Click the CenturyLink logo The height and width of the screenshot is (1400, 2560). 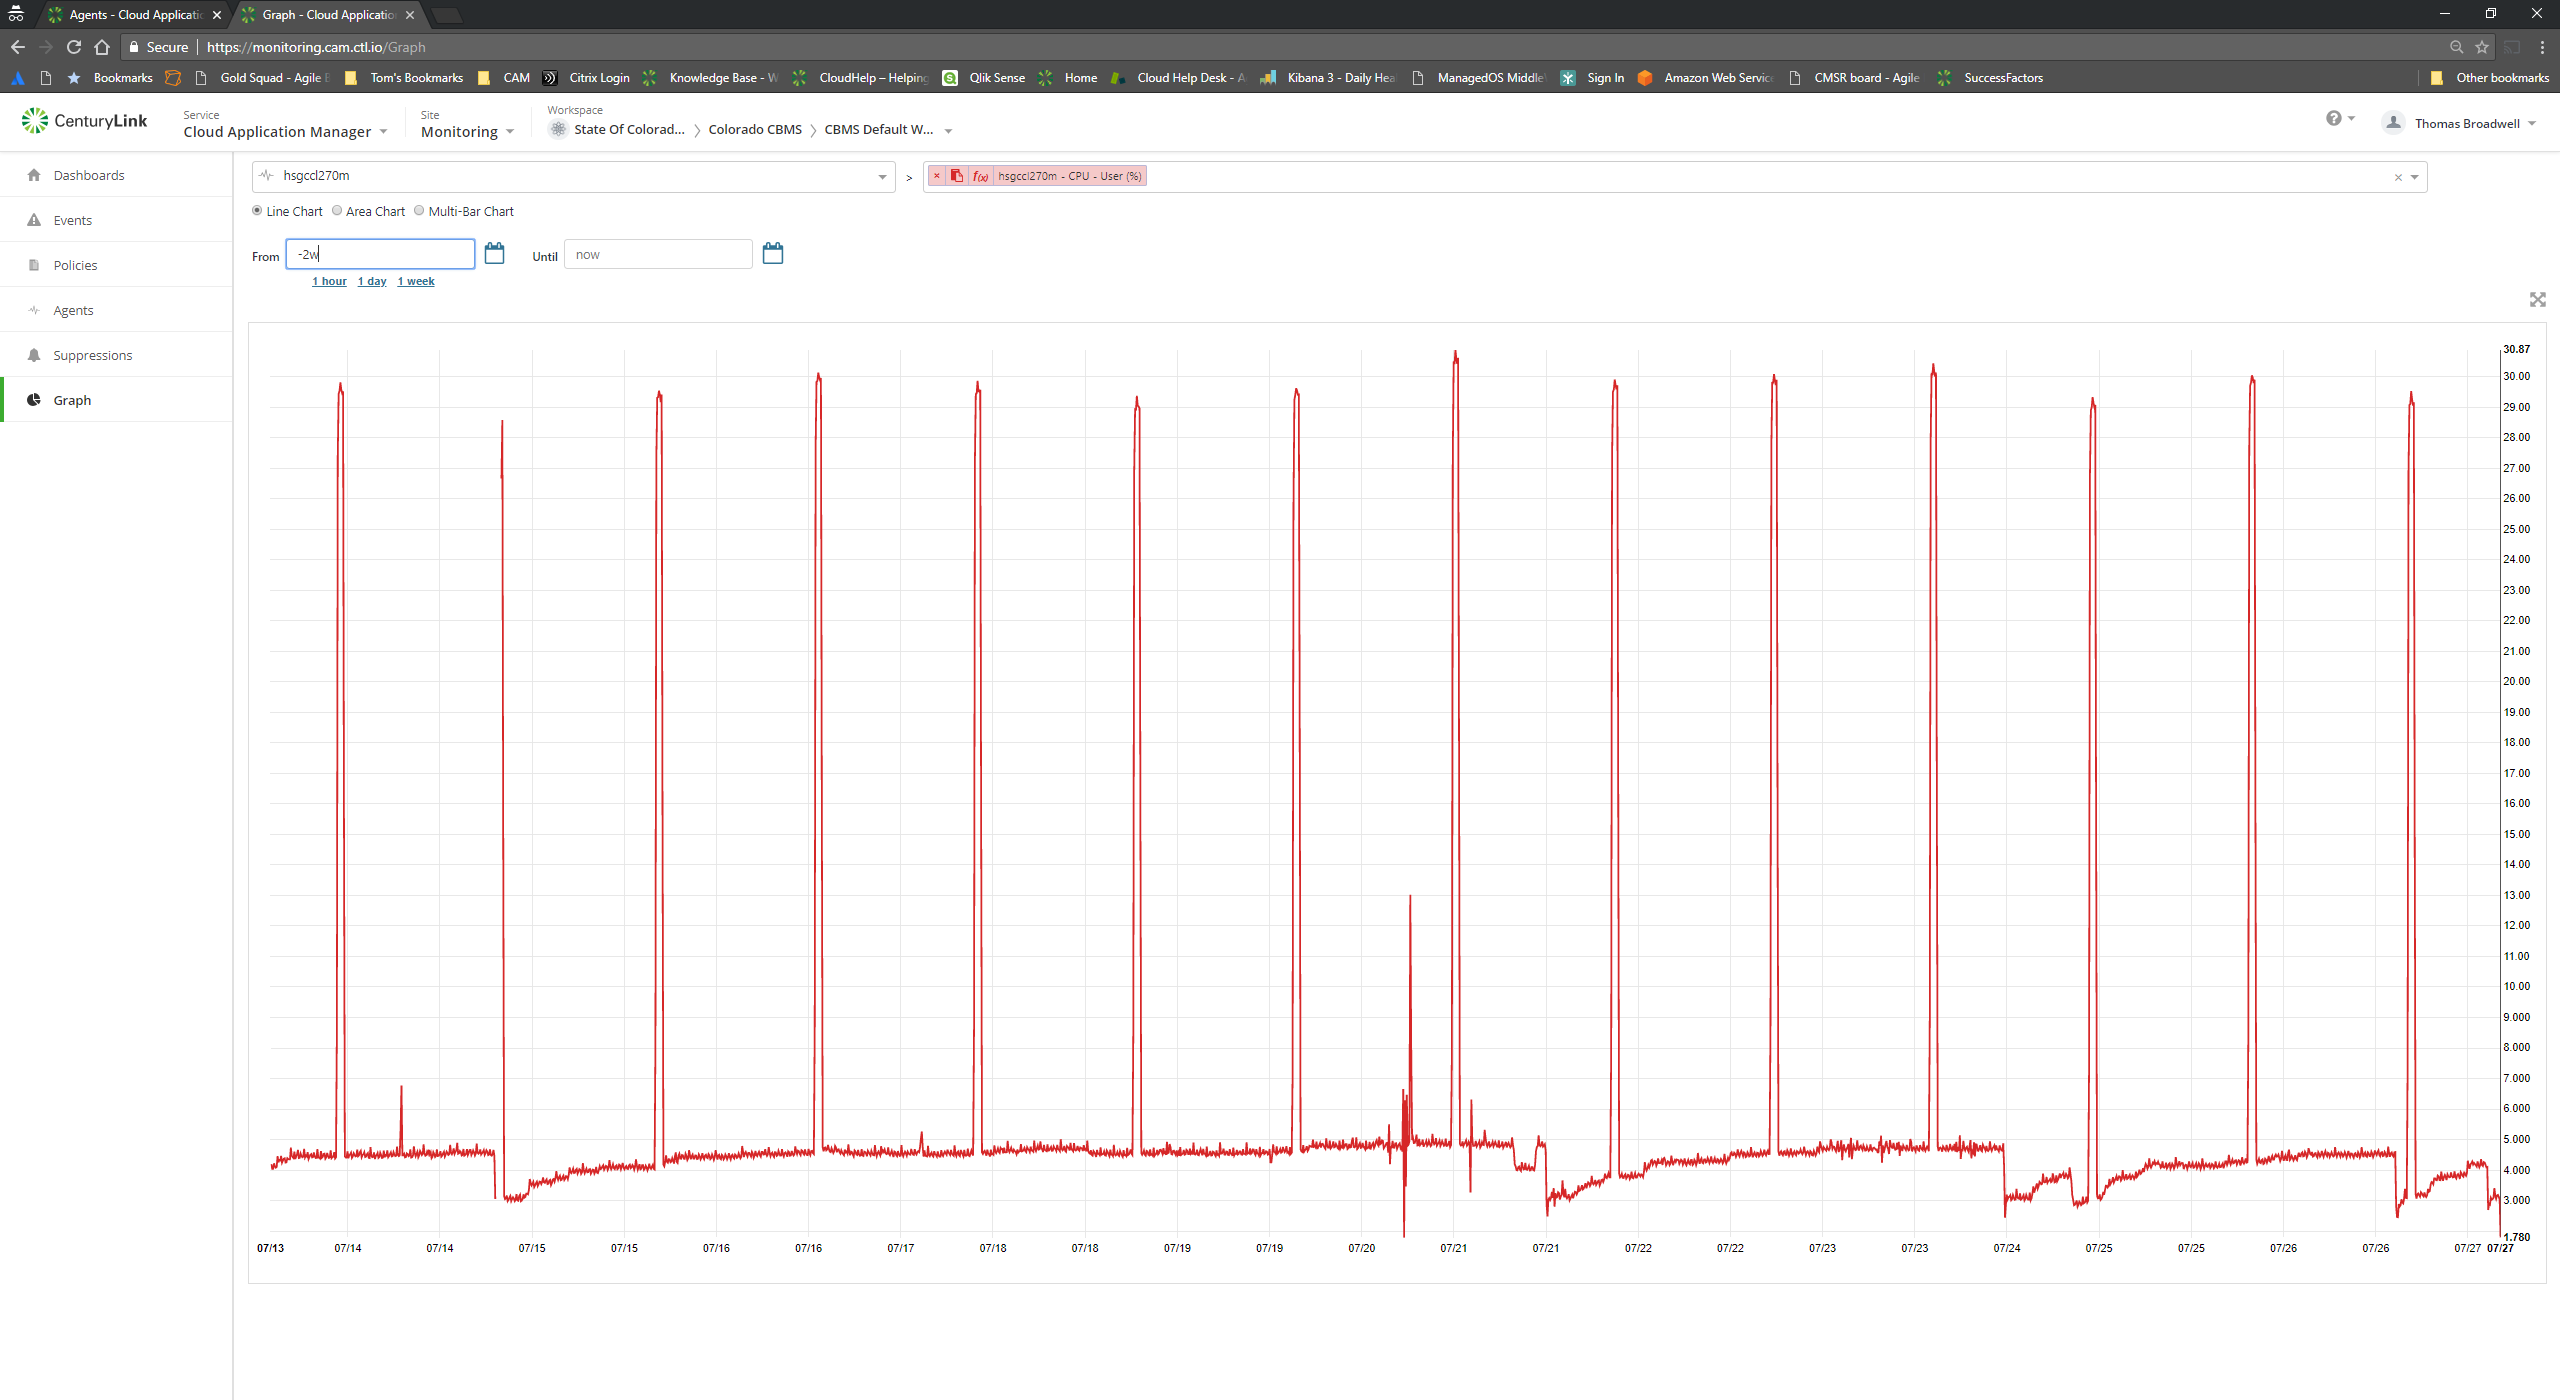click(x=85, y=121)
